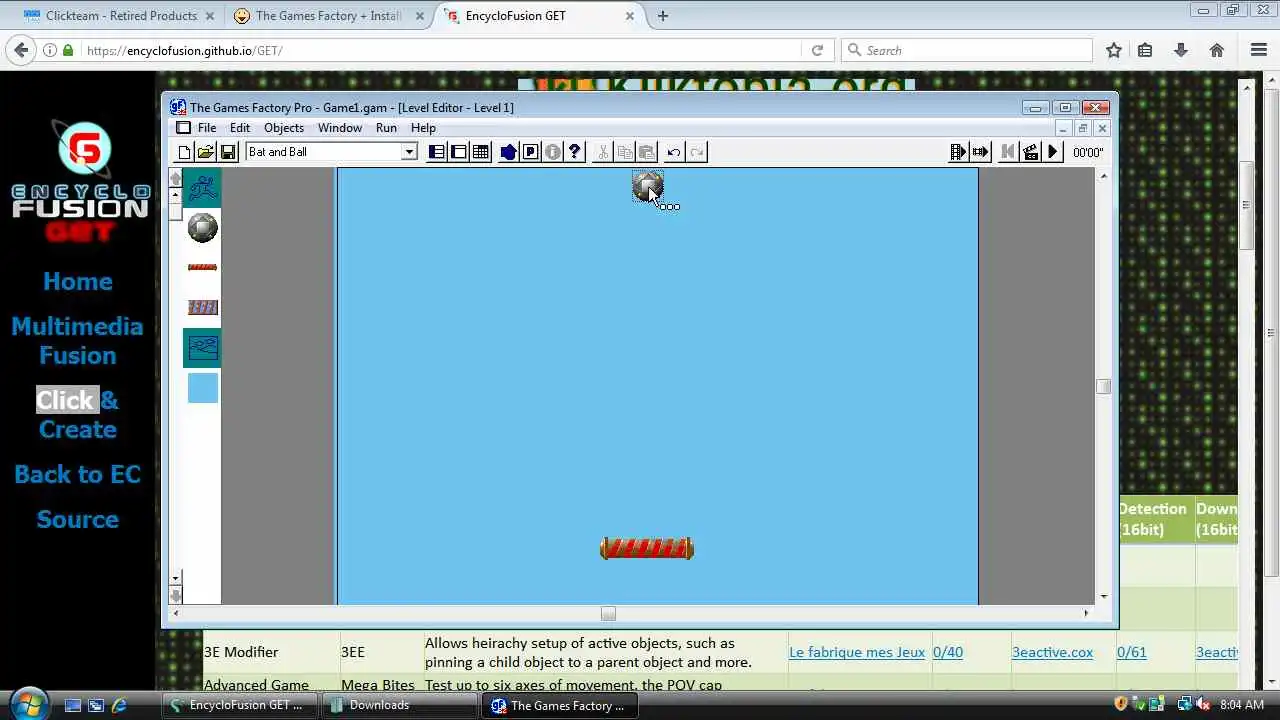Click the bookmark star icon in browser toolbar

1114,50
